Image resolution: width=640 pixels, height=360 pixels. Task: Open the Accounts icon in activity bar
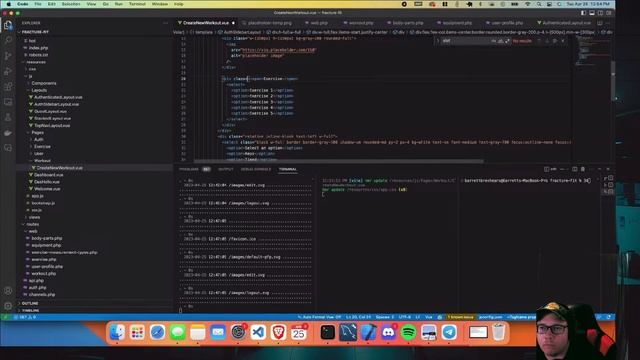pyautogui.click(x=8, y=291)
